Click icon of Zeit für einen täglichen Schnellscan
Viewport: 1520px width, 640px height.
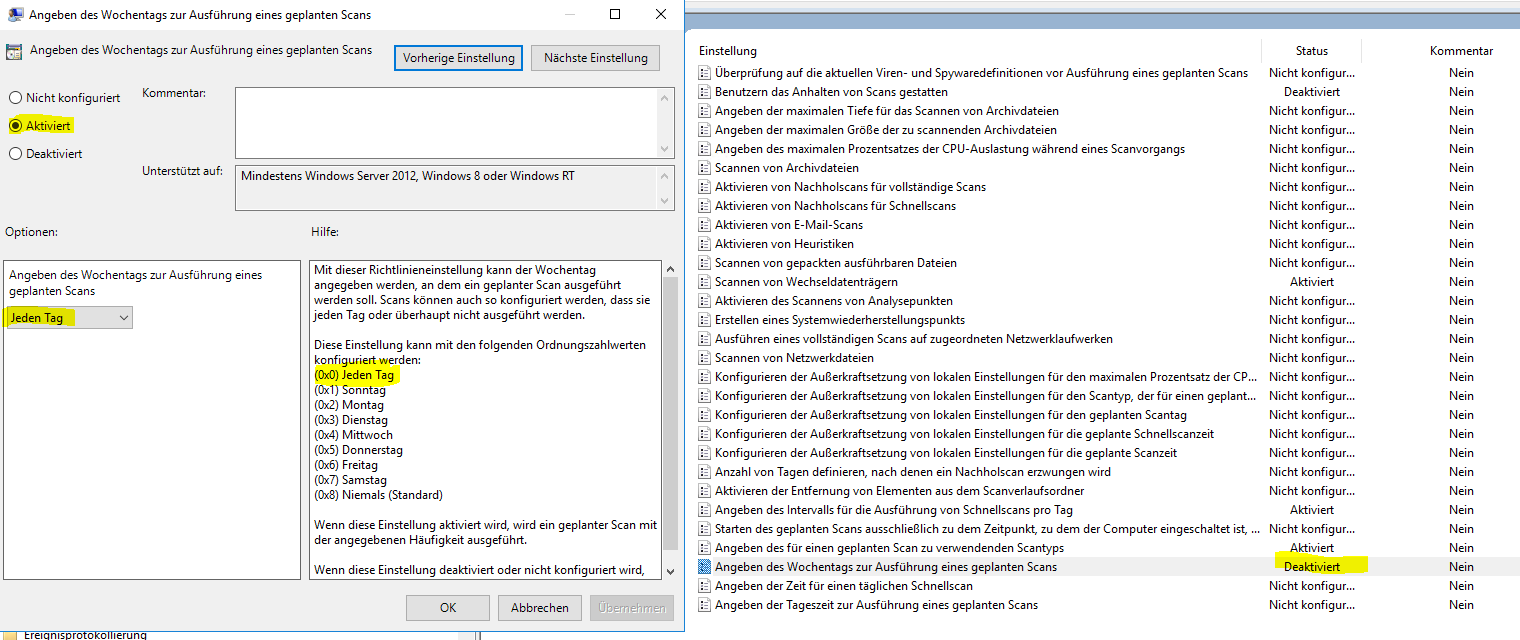704,586
